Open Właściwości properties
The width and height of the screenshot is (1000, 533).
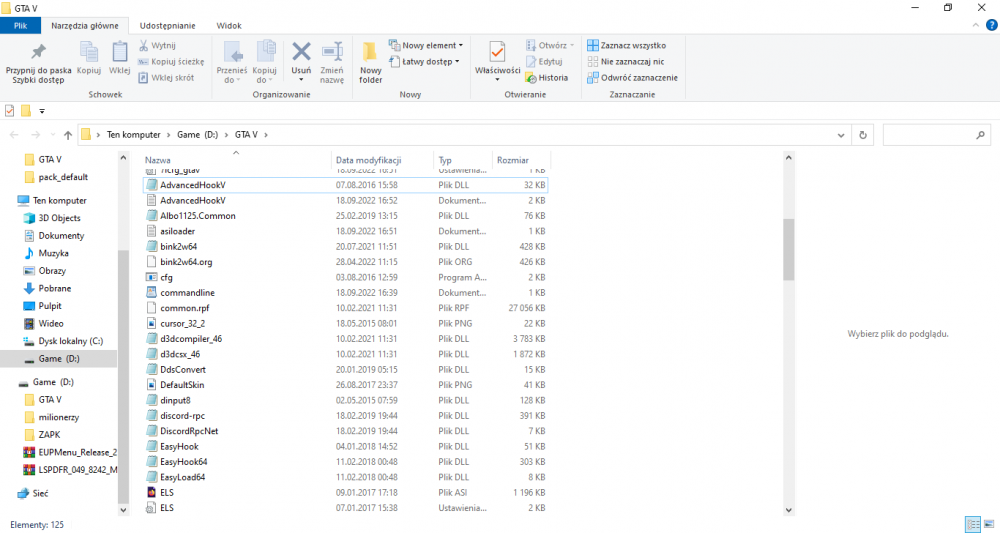pos(497,62)
